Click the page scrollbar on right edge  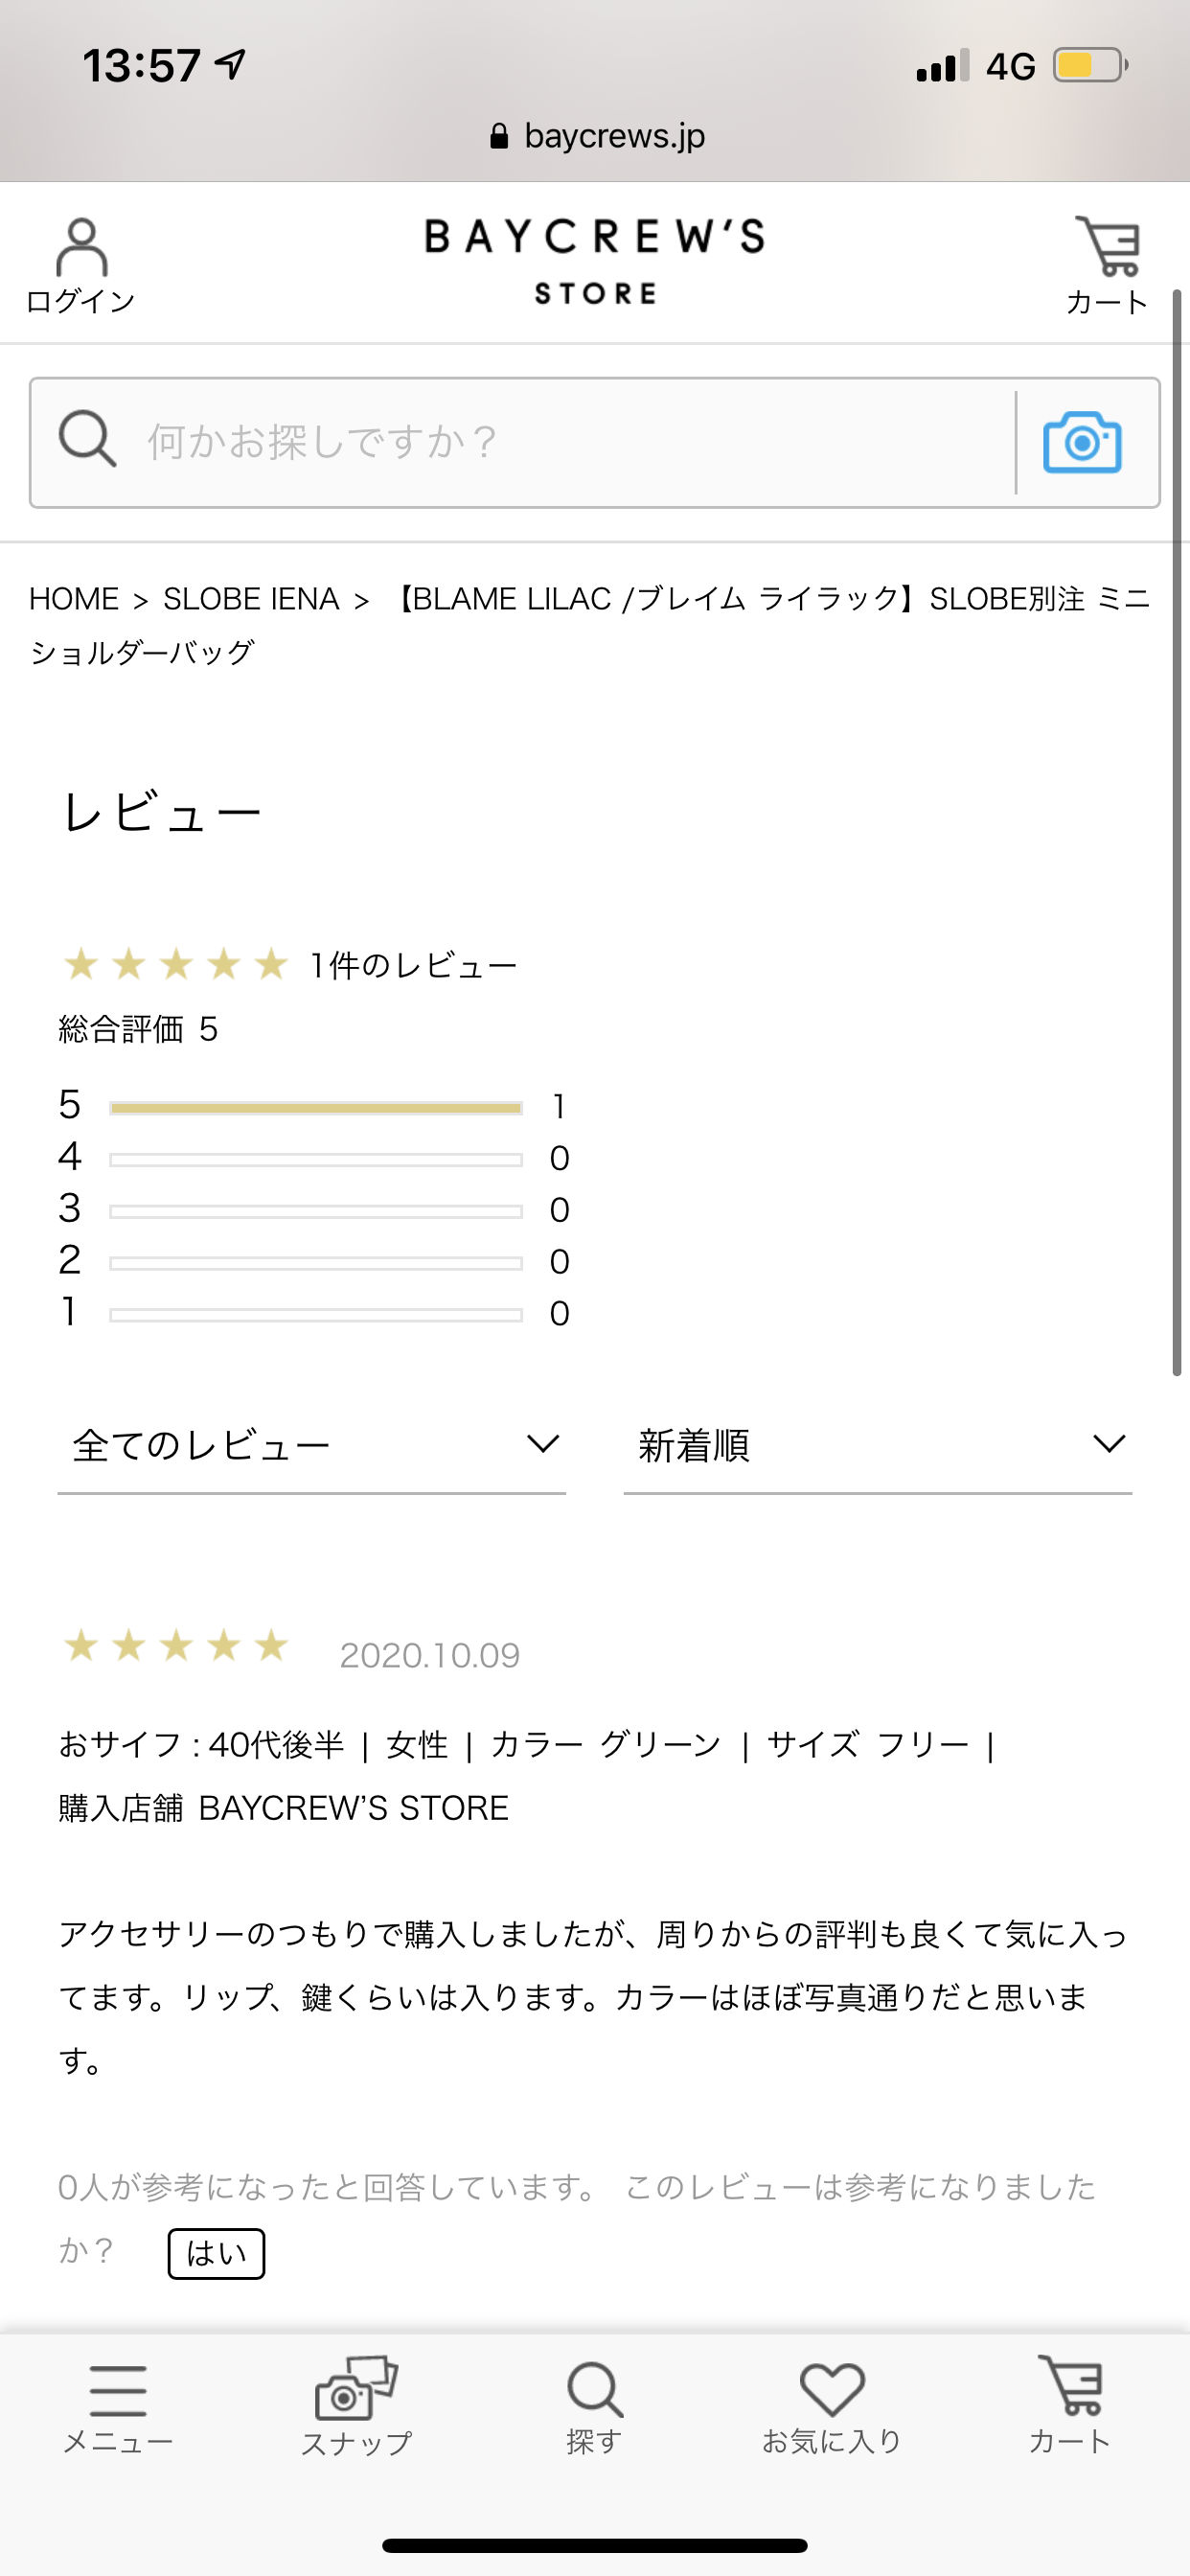pyautogui.click(x=1177, y=832)
